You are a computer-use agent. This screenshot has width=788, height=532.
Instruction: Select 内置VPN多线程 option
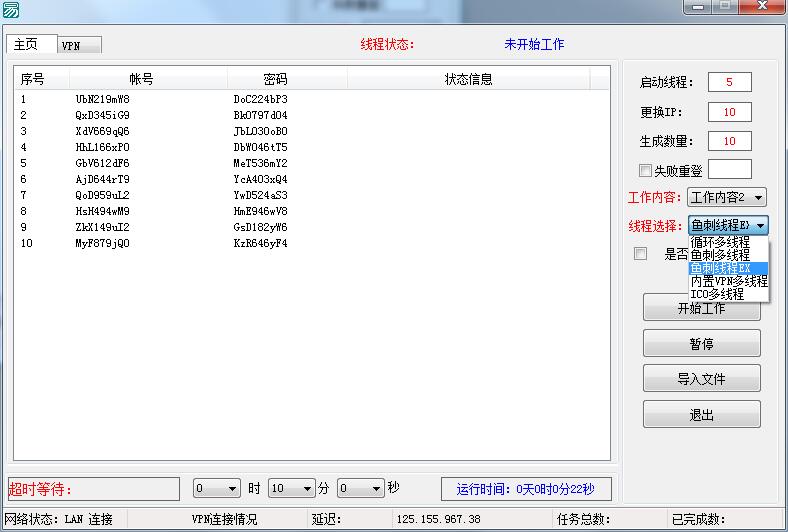tap(728, 282)
